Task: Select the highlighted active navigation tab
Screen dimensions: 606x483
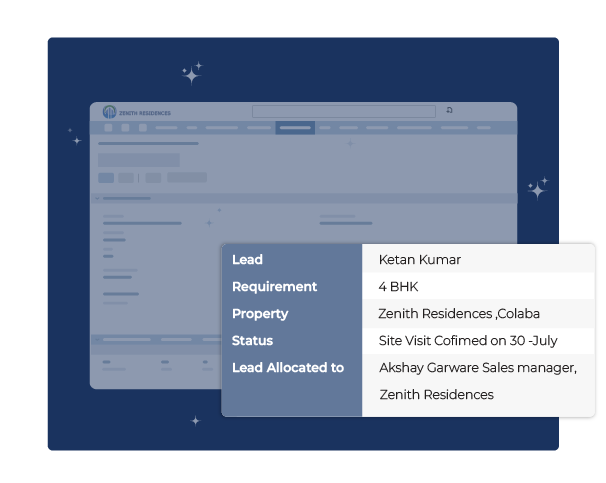Action: [295, 128]
